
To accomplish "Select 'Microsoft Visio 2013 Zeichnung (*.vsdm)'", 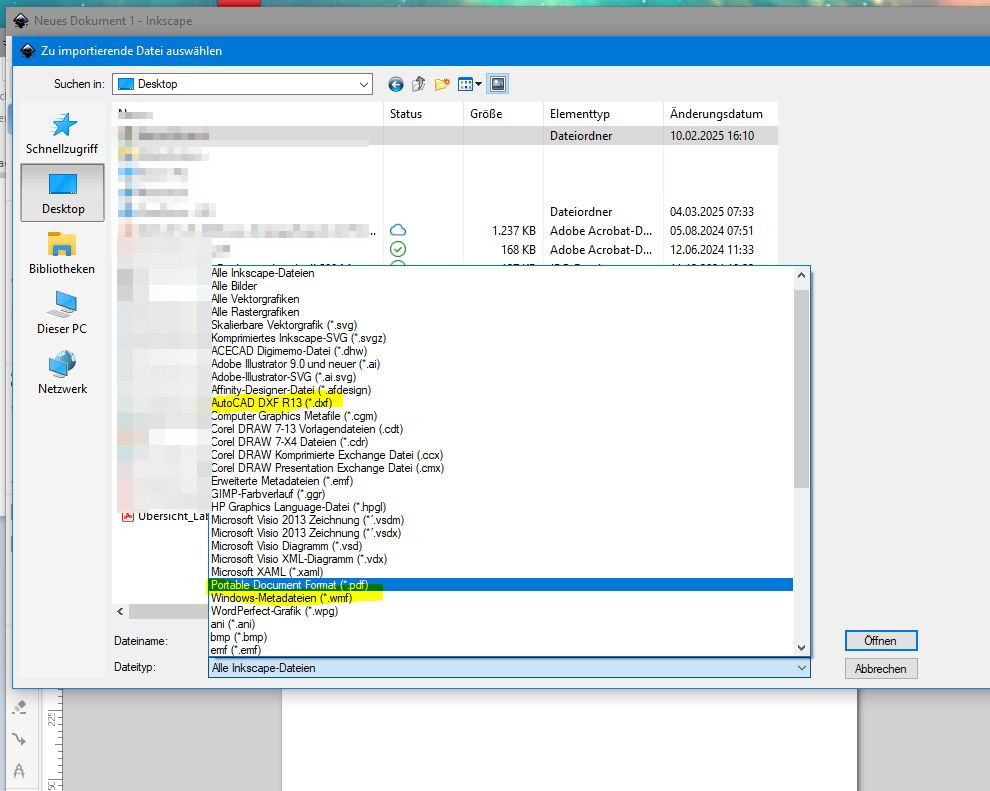I will tap(307, 520).
